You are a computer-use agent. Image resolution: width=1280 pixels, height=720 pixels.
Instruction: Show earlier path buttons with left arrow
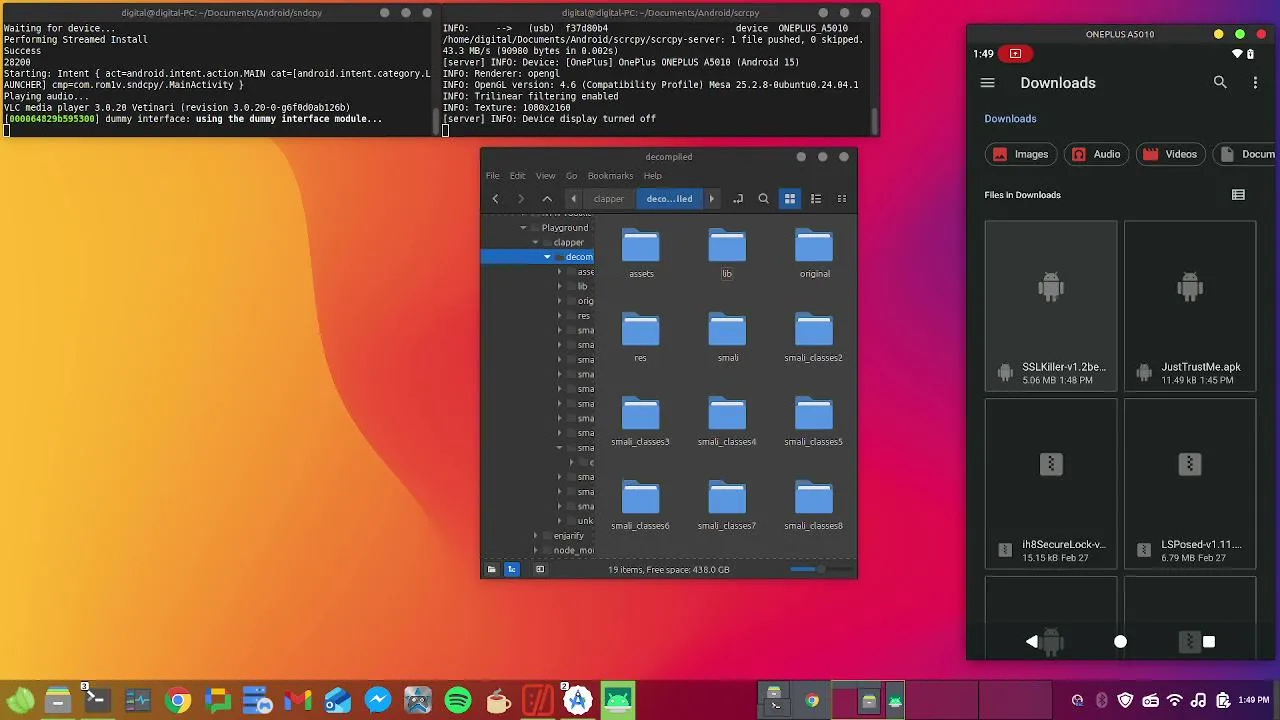[574, 199]
